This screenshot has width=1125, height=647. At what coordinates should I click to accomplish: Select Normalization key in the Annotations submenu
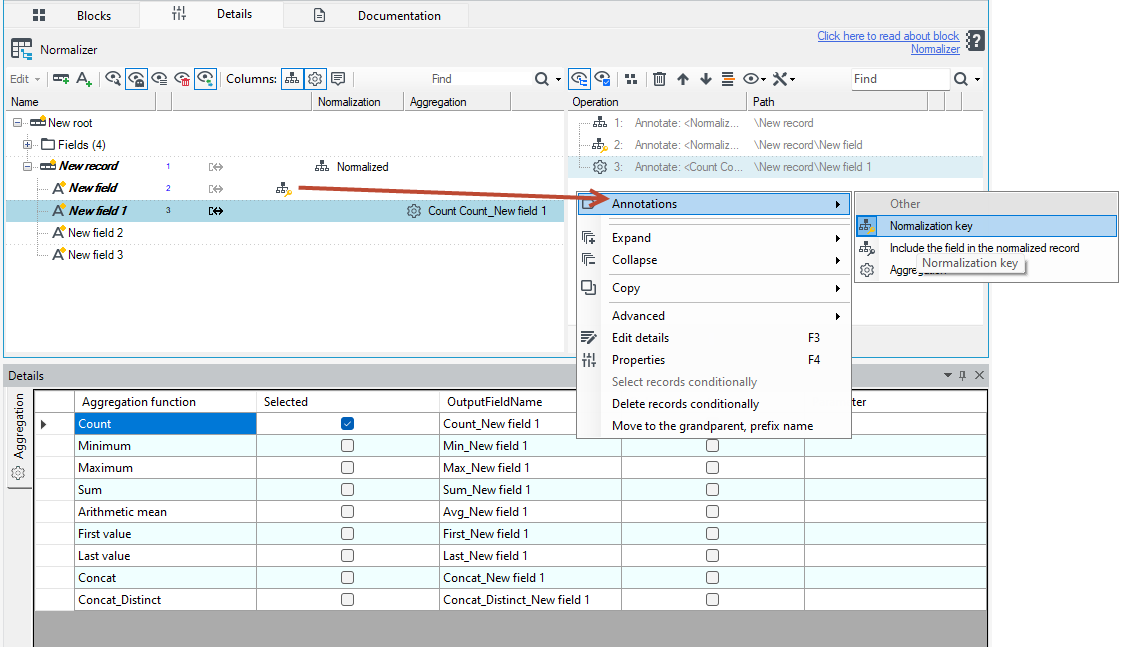tap(987, 226)
